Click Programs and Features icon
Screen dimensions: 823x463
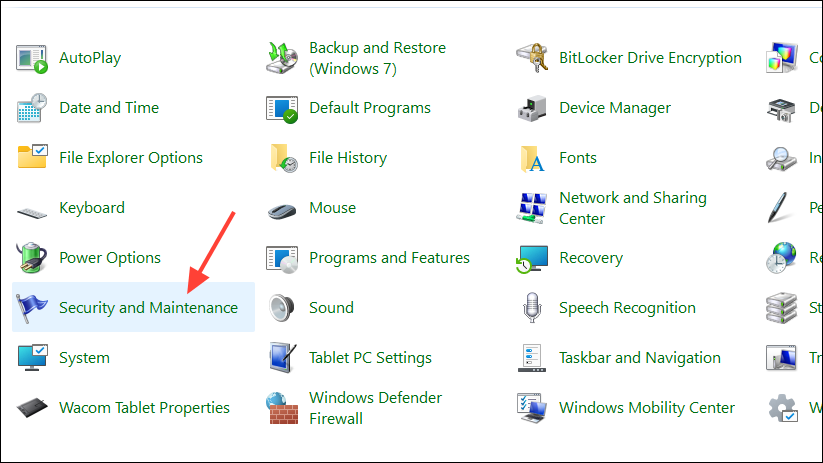tap(282, 259)
